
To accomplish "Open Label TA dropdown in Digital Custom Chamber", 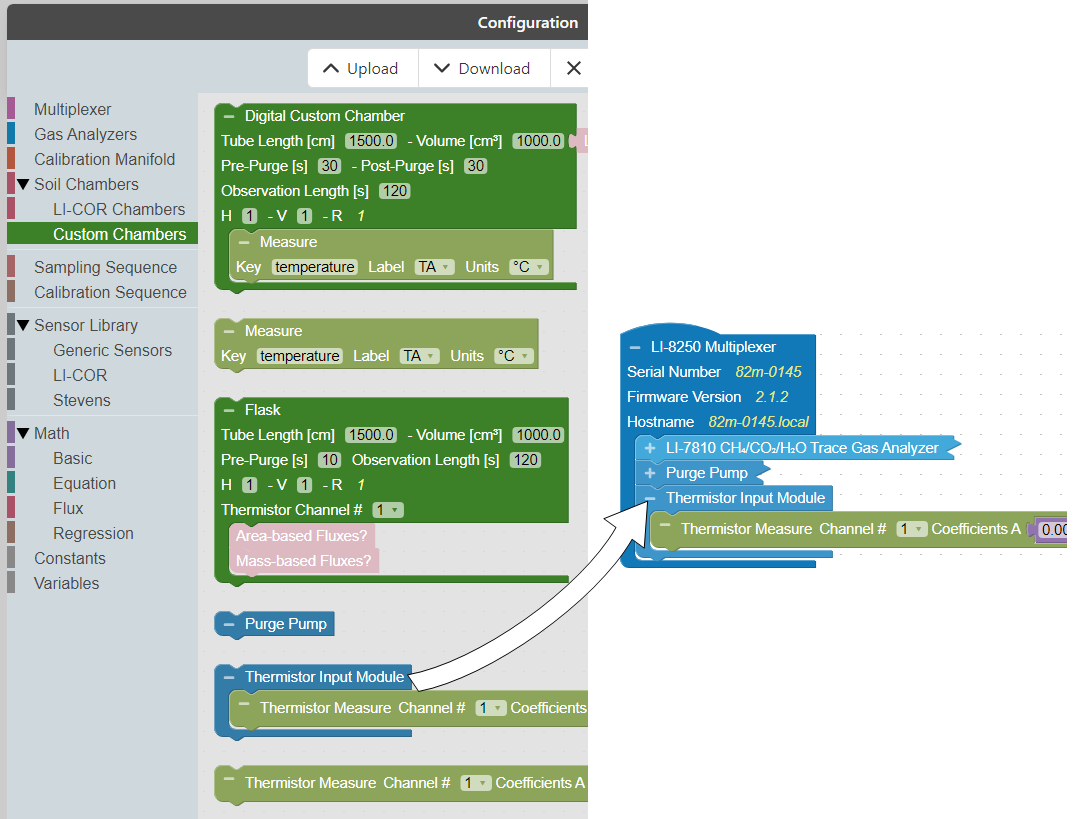I will pyautogui.click(x=434, y=267).
